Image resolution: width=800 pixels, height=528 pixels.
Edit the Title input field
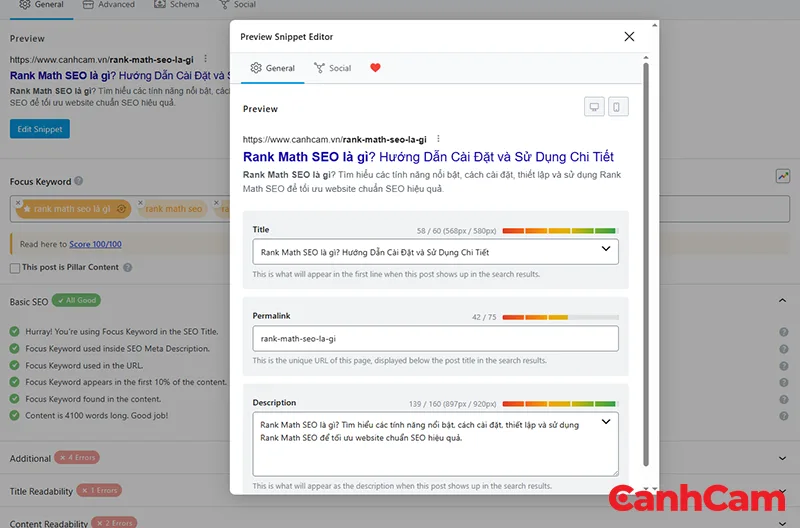pyautogui.click(x=435, y=252)
